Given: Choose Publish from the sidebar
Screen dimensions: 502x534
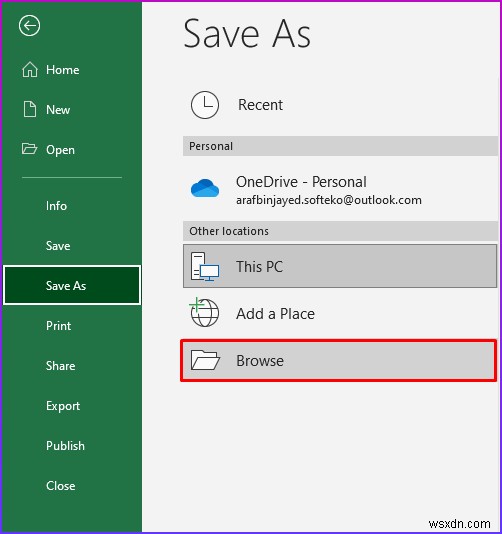Looking at the screenshot, I should coord(65,445).
